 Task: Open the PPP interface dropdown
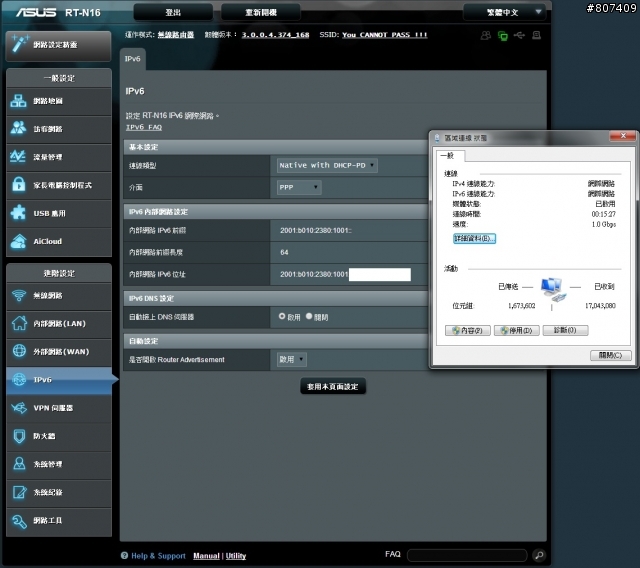(299, 187)
